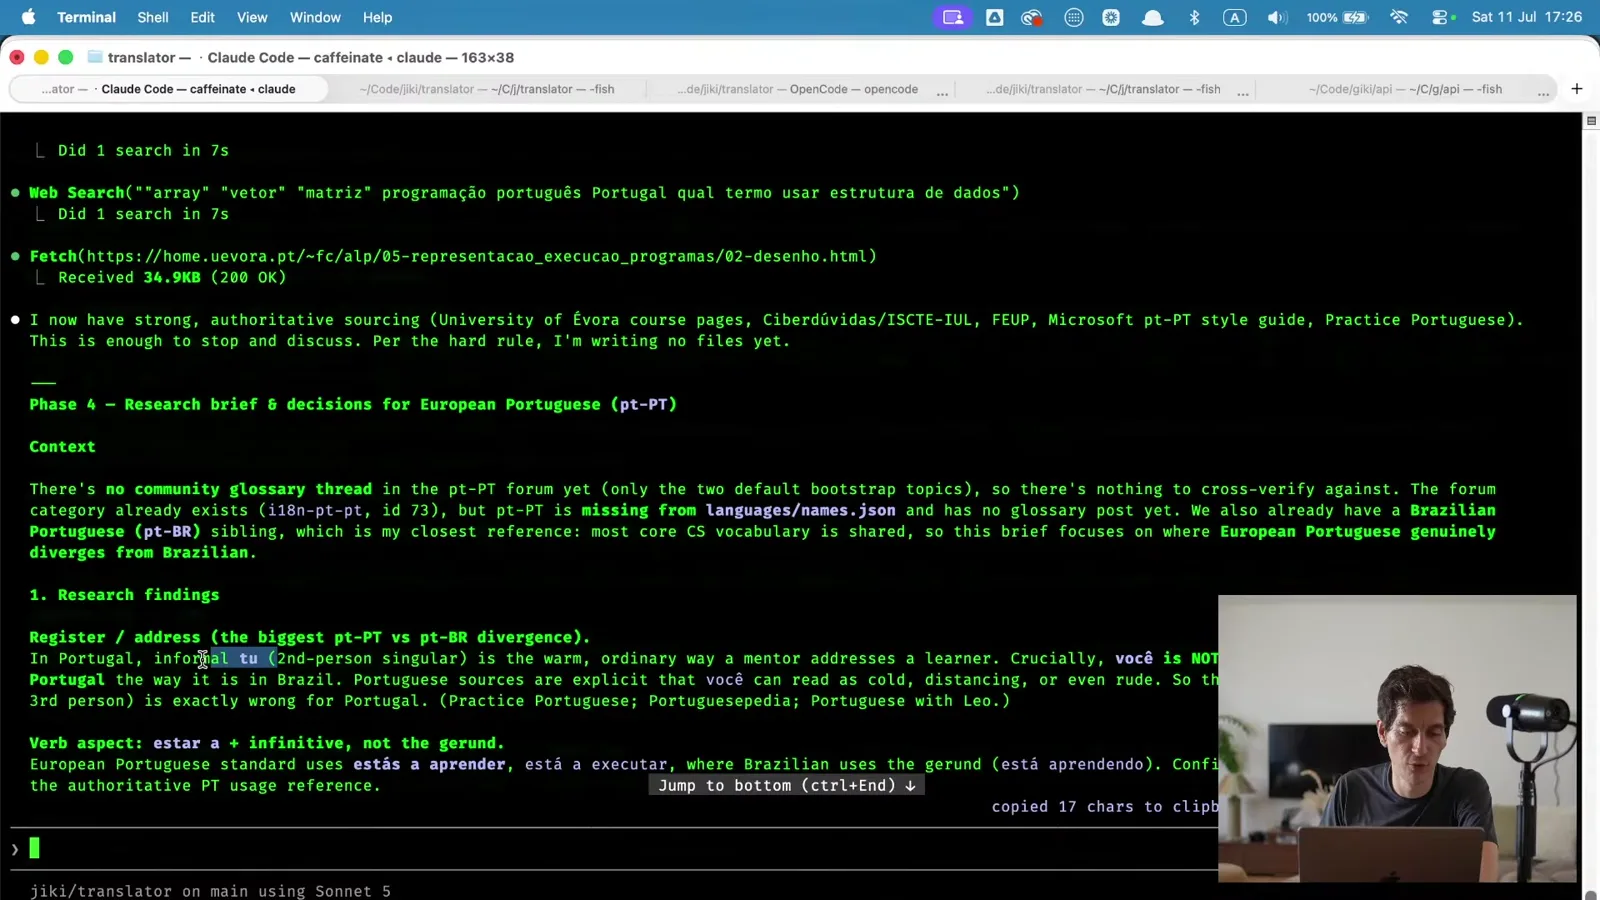Expand the ellipsis on the OpenCode tab
Viewport: 1600px width, 900px height.
(942, 91)
